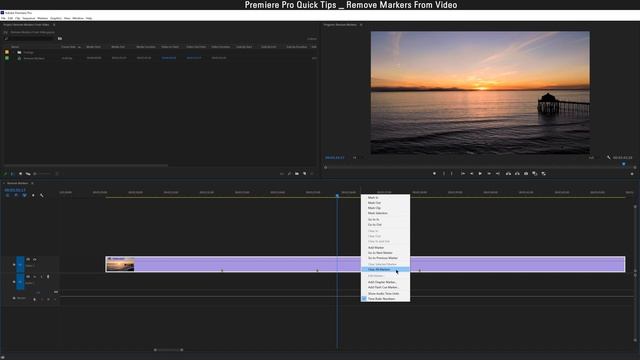The image size is (640, 360).
Task: Click the clip marker right of context menu
Action: point(420,271)
